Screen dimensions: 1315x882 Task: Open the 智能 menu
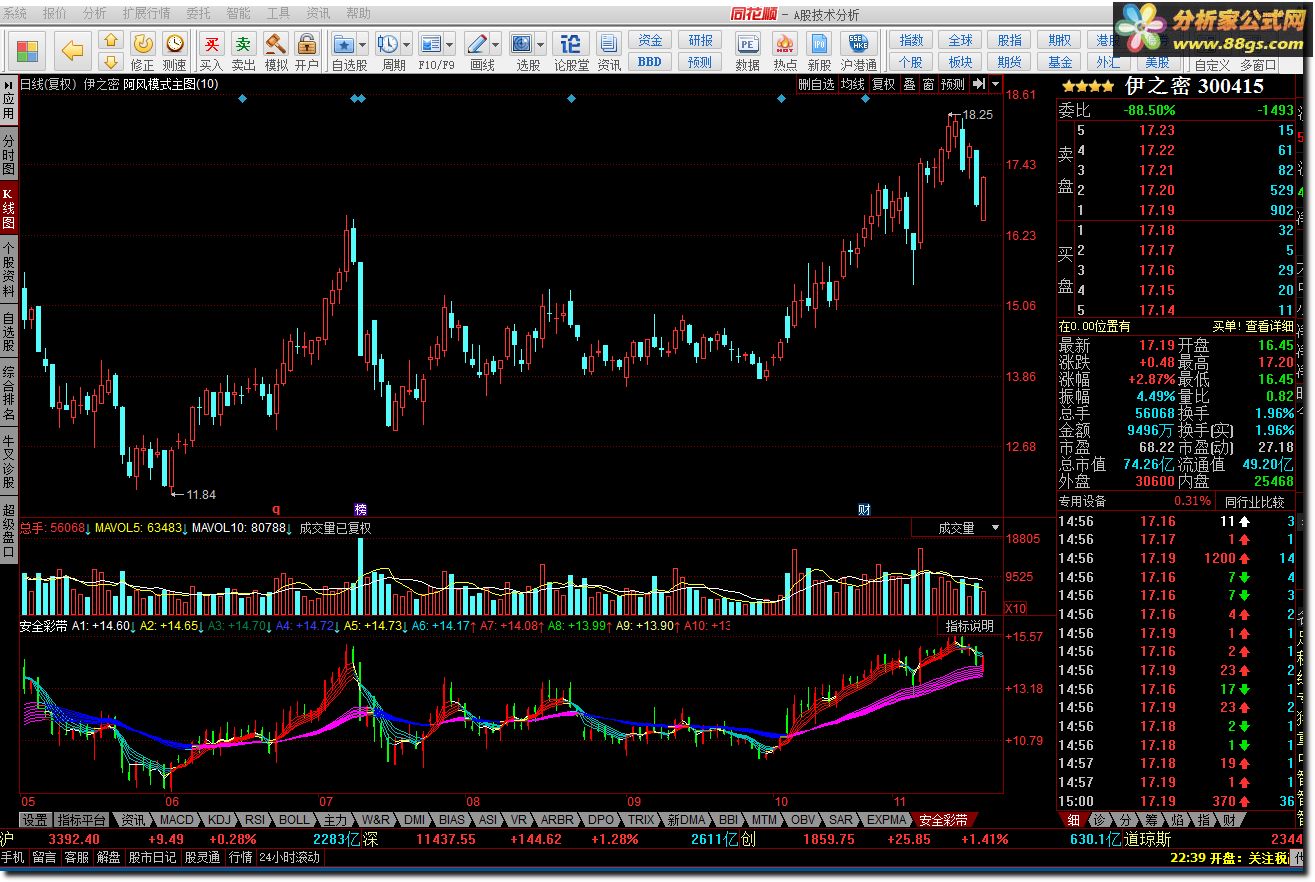click(238, 13)
